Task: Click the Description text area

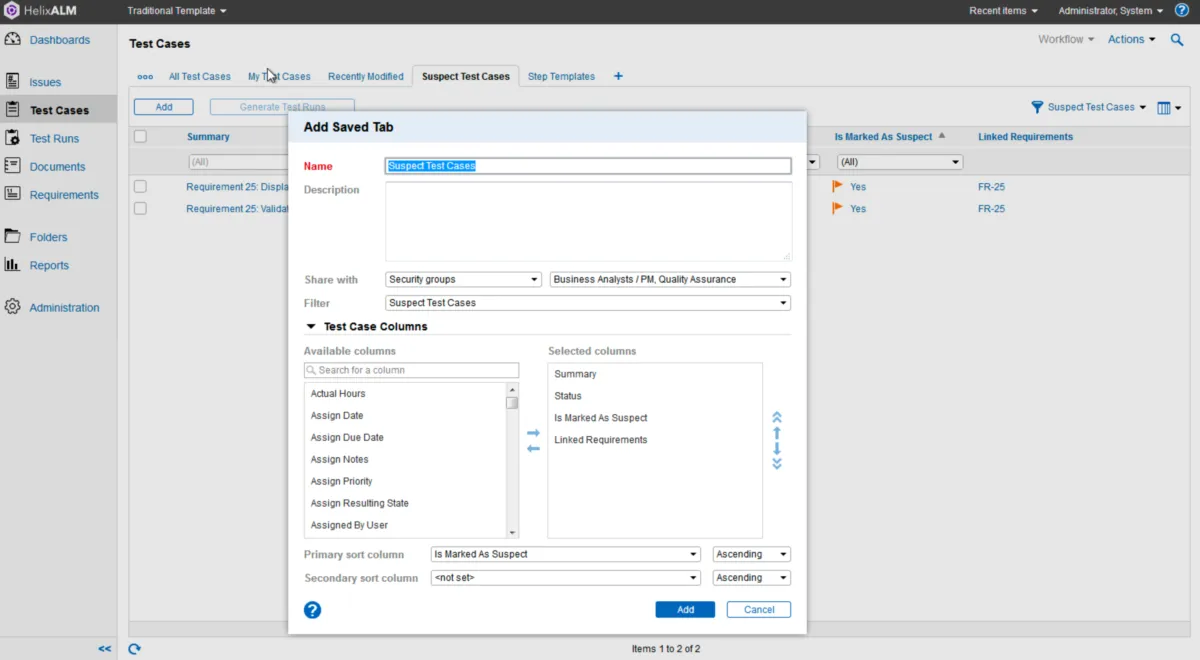Action: (588, 221)
